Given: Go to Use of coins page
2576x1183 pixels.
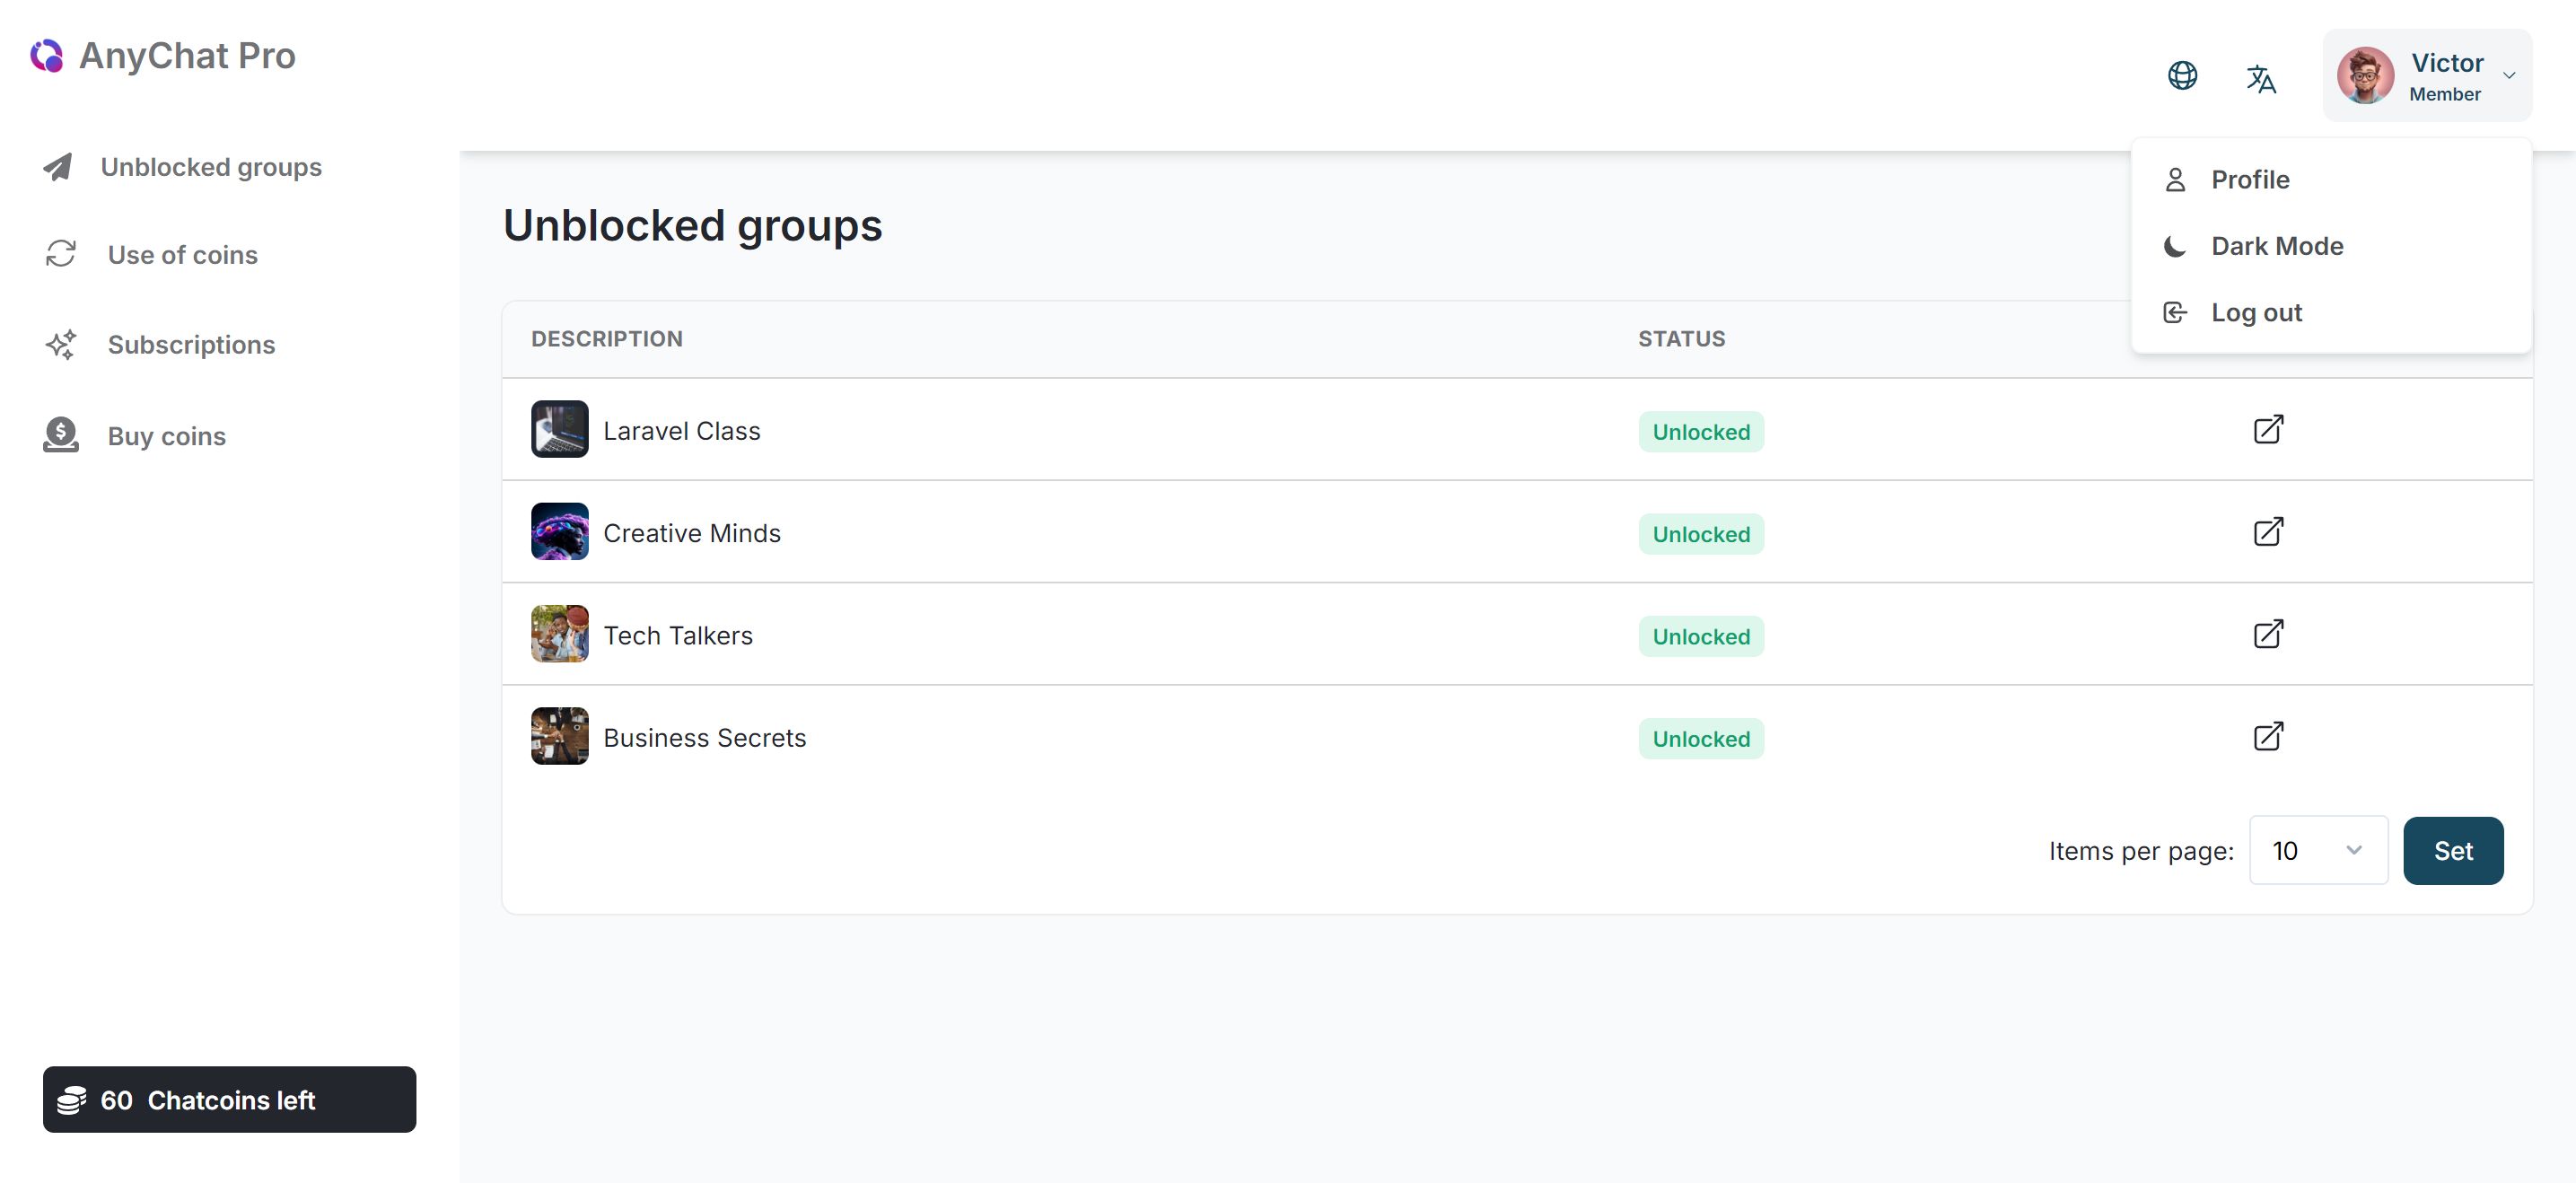Looking at the screenshot, I should (x=182, y=255).
